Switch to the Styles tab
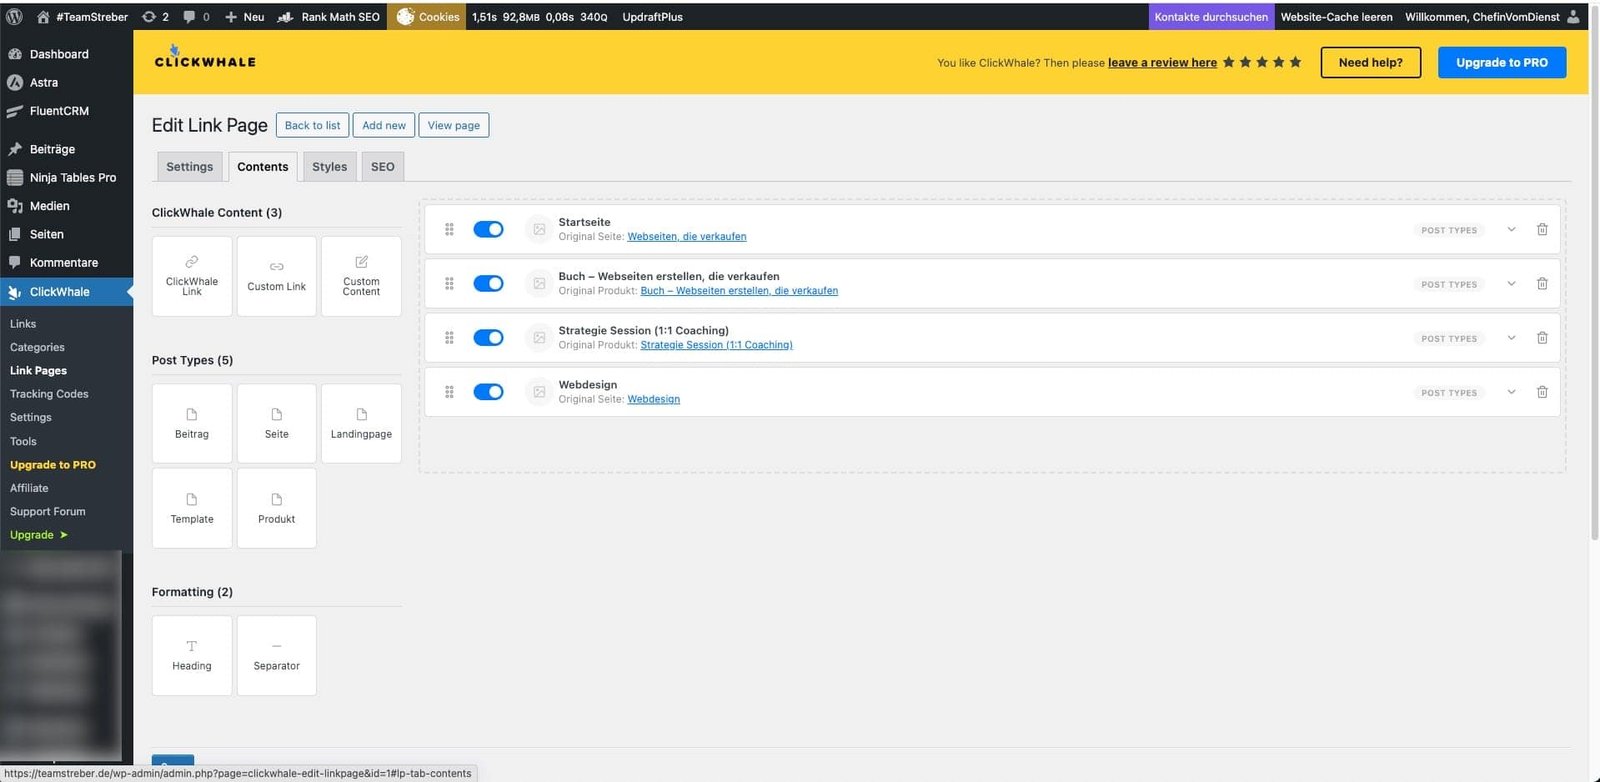This screenshot has width=1600, height=782. point(329,167)
